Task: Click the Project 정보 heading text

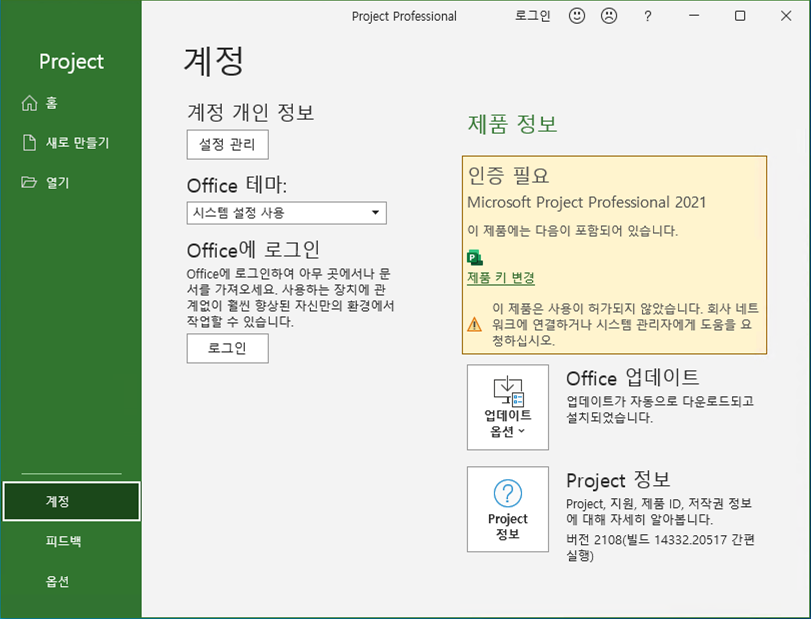Action: click(618, 480)
